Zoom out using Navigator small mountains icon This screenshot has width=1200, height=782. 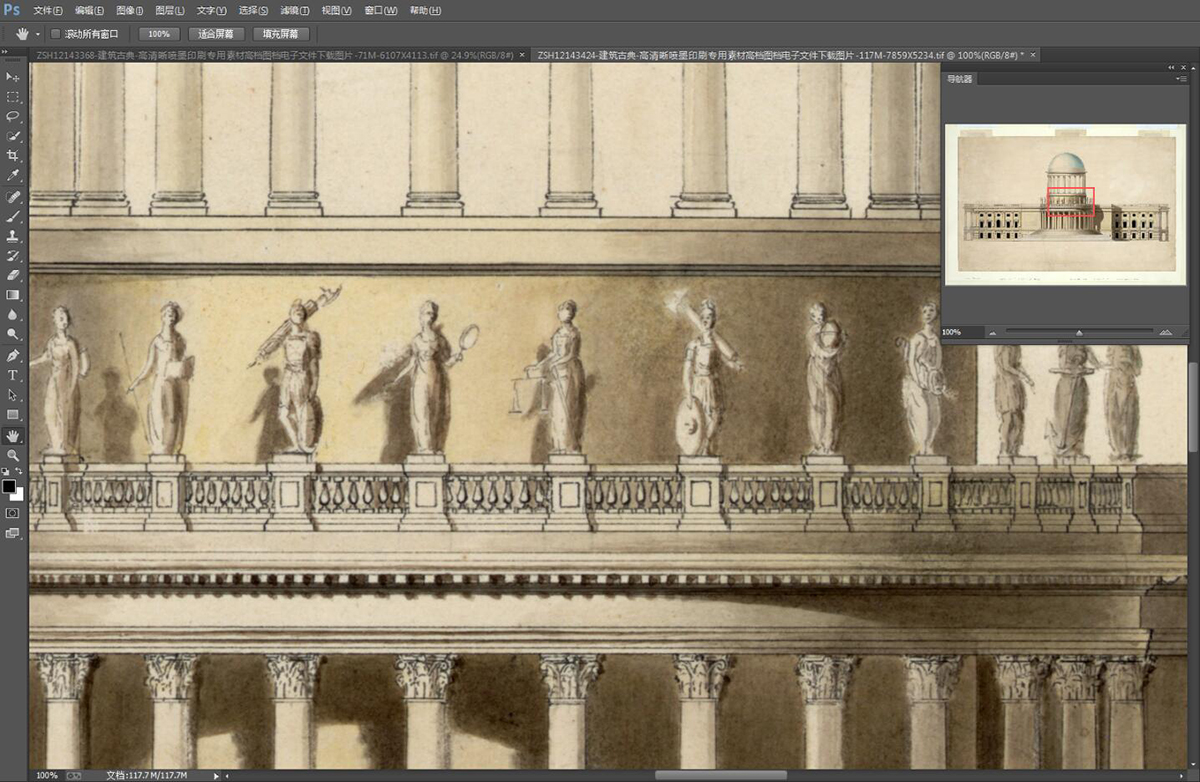coord(992,332)
